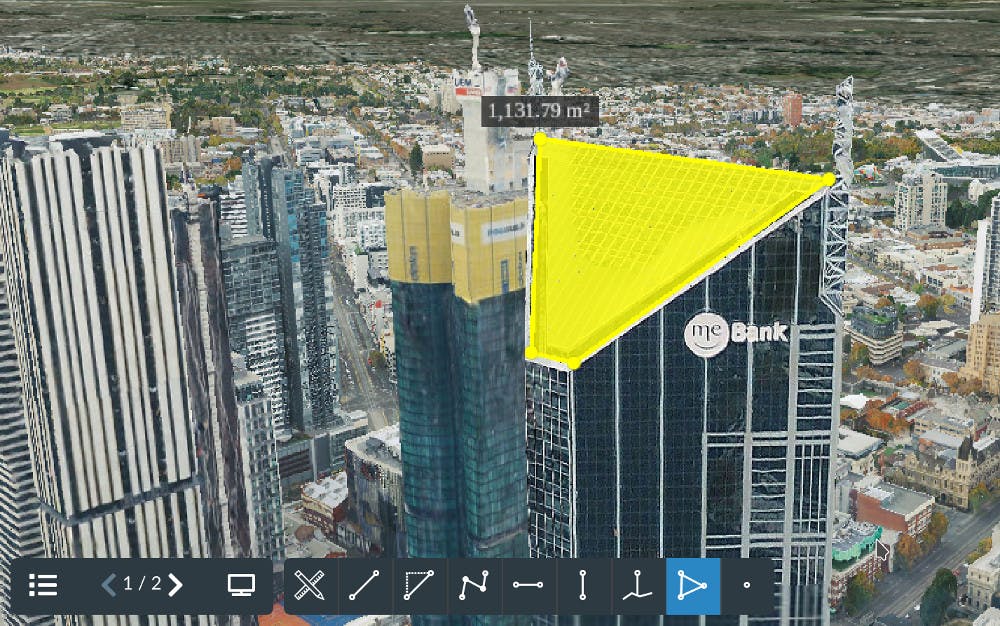1000x626 pixels.
Task: Select the straight line distance tool
Action: pos(365,586)
